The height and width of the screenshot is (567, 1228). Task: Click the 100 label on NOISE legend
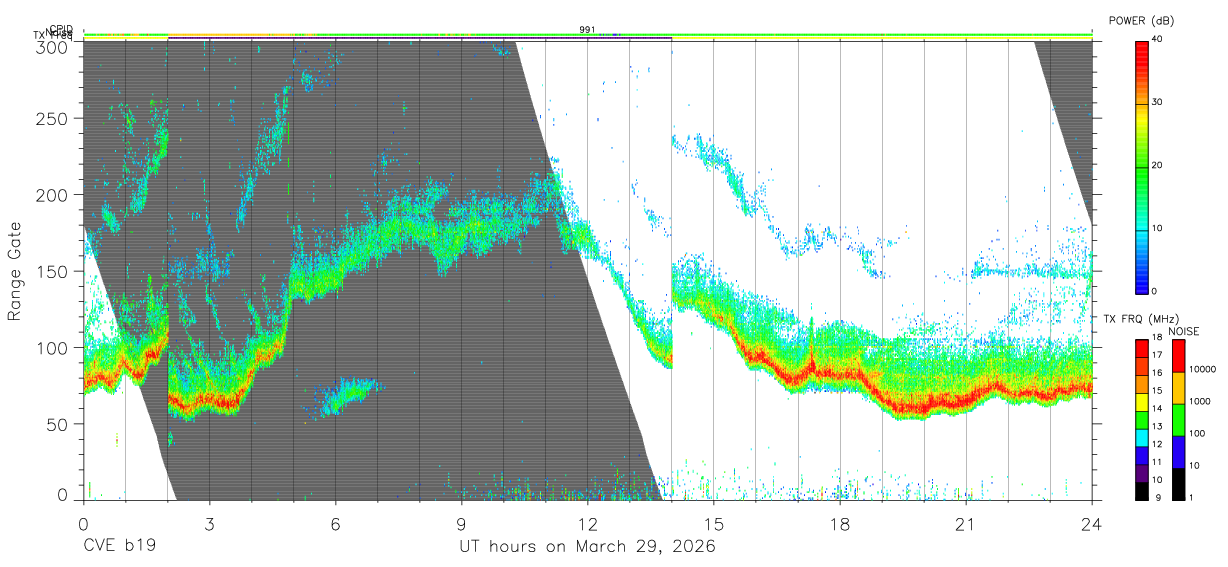[x=1197, y=433]
